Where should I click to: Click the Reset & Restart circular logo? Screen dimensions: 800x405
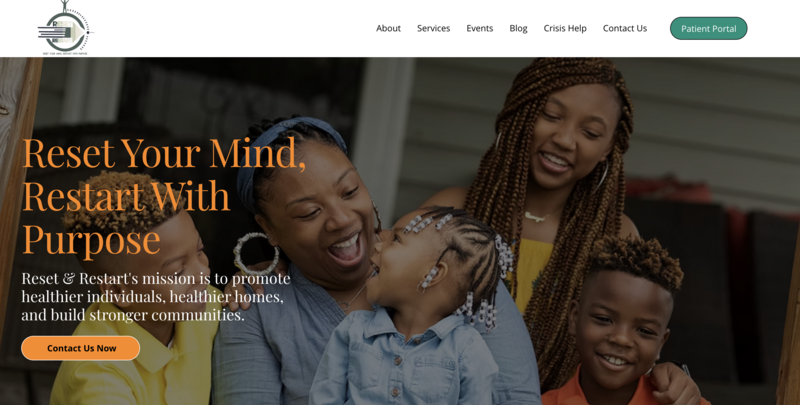pyautogui.click(x=65, y=28)
